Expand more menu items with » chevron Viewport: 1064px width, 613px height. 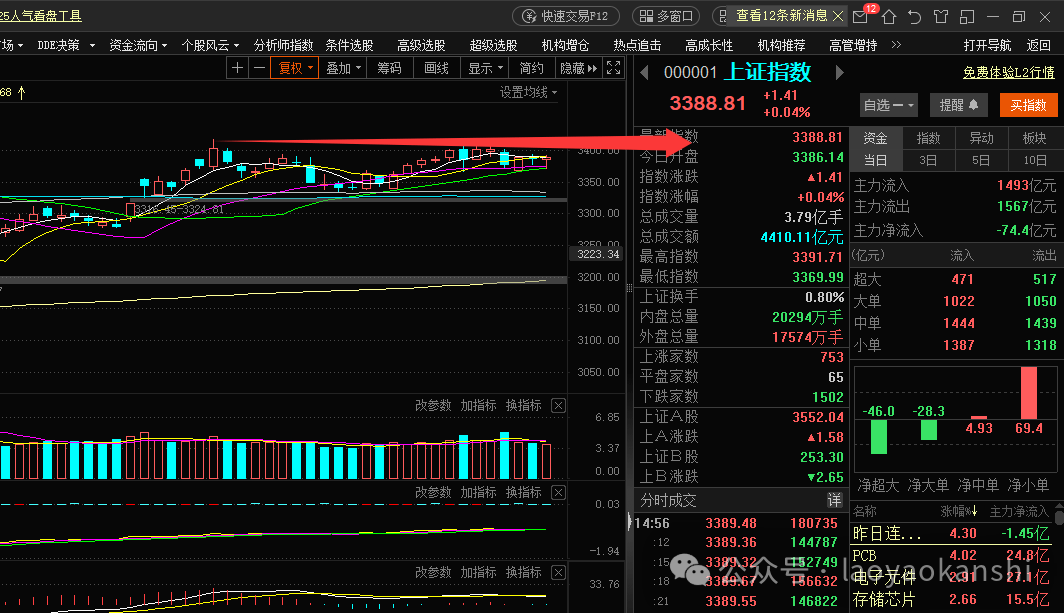tap(896, 45)
